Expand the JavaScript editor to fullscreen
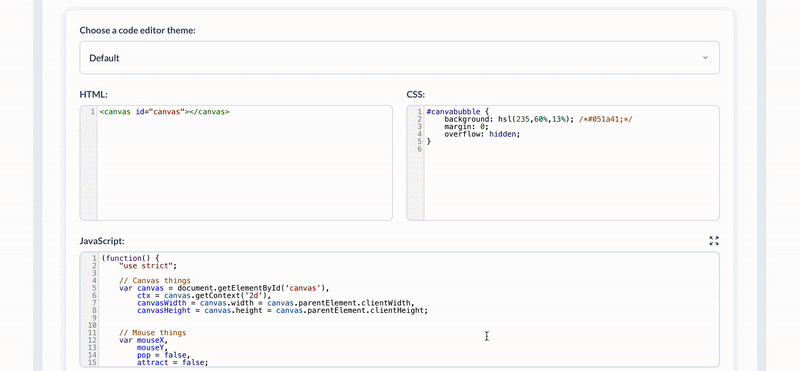The image size is (800, 371). [x=714, y=241]
